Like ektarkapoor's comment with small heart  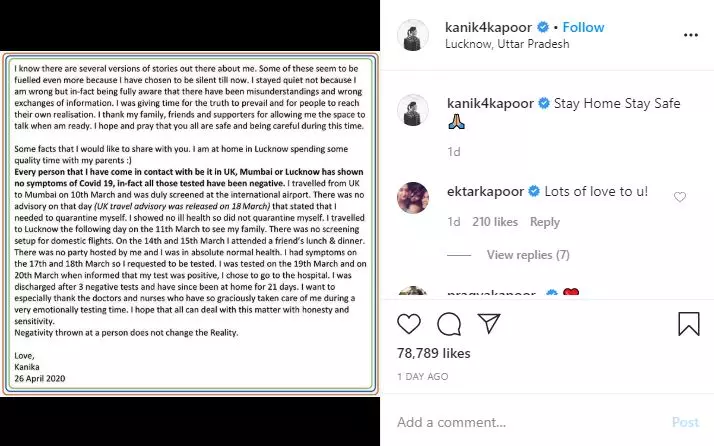click(679, 197)
